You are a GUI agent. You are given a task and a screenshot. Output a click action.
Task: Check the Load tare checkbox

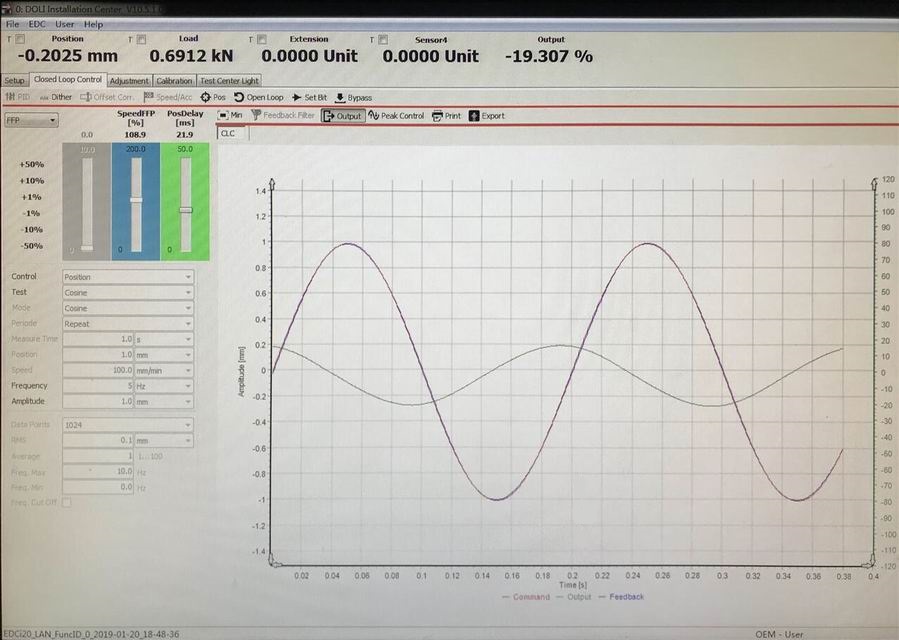141,39
